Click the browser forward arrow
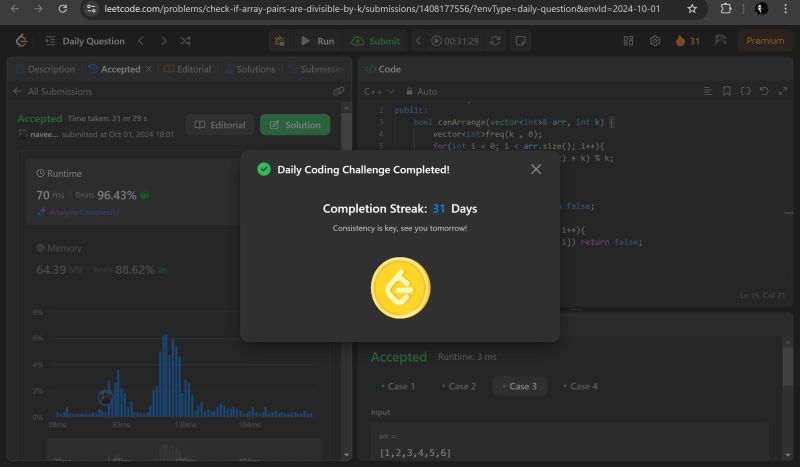Screen dimensions: 800x467 [x=38, y=9]
